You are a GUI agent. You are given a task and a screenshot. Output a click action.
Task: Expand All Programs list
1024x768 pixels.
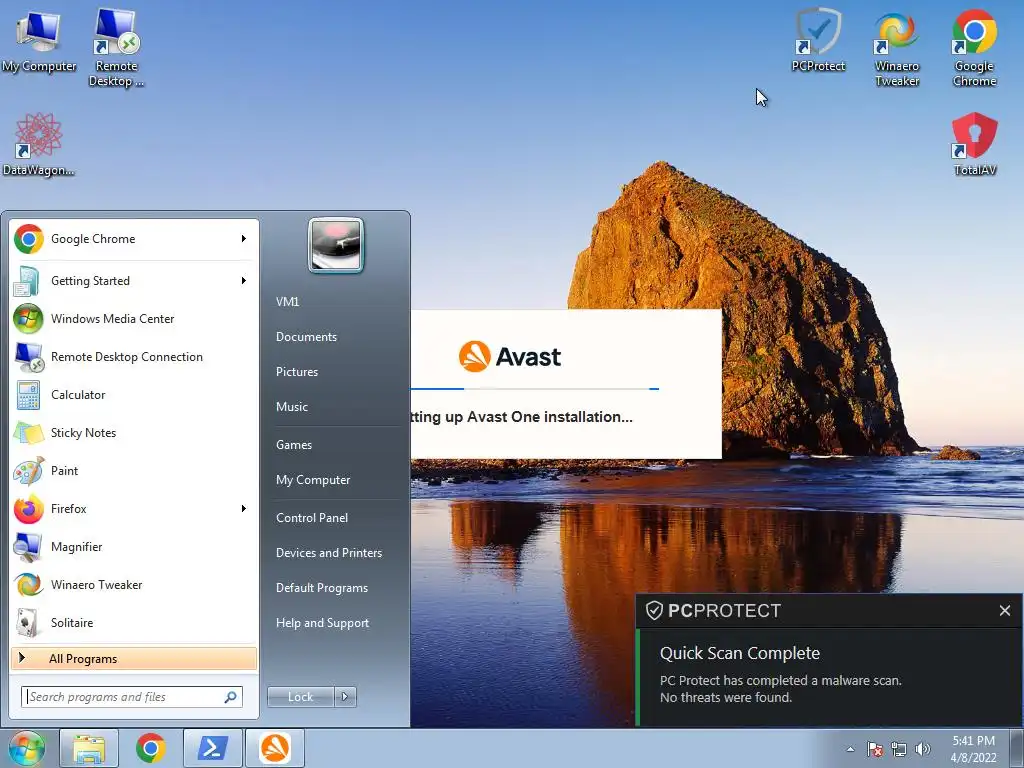pos(134,658)
